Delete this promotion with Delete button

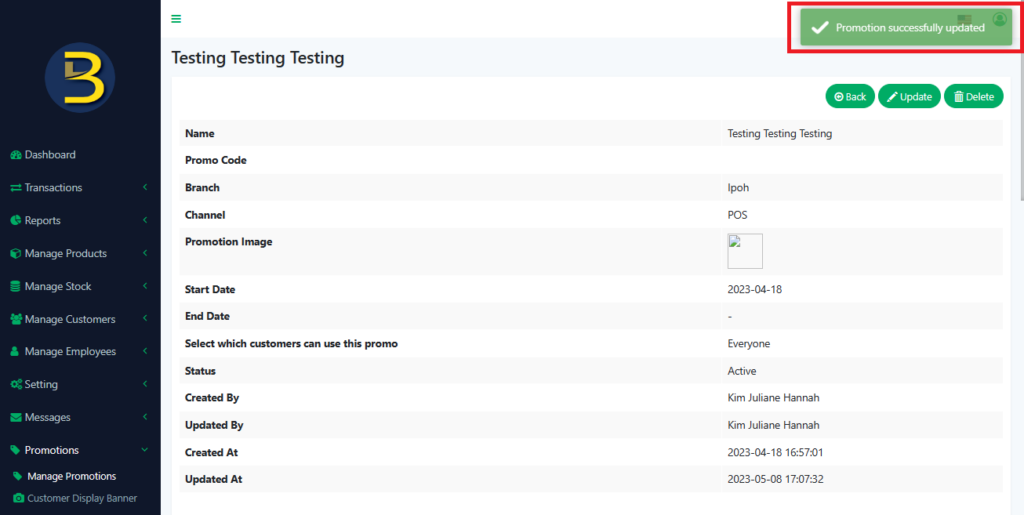click(x=973, y=97)
